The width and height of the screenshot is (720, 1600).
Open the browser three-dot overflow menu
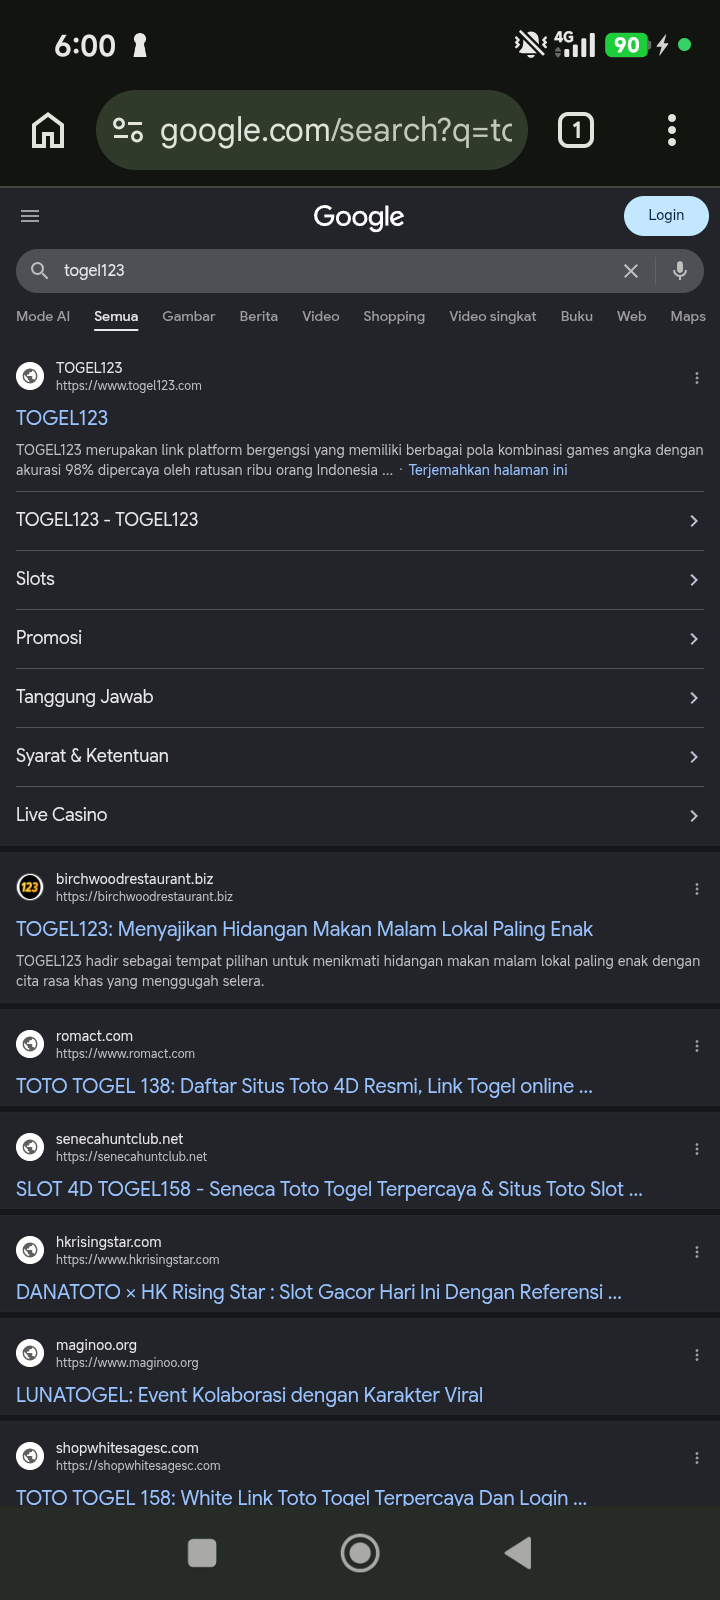click(x=672, y=130)
